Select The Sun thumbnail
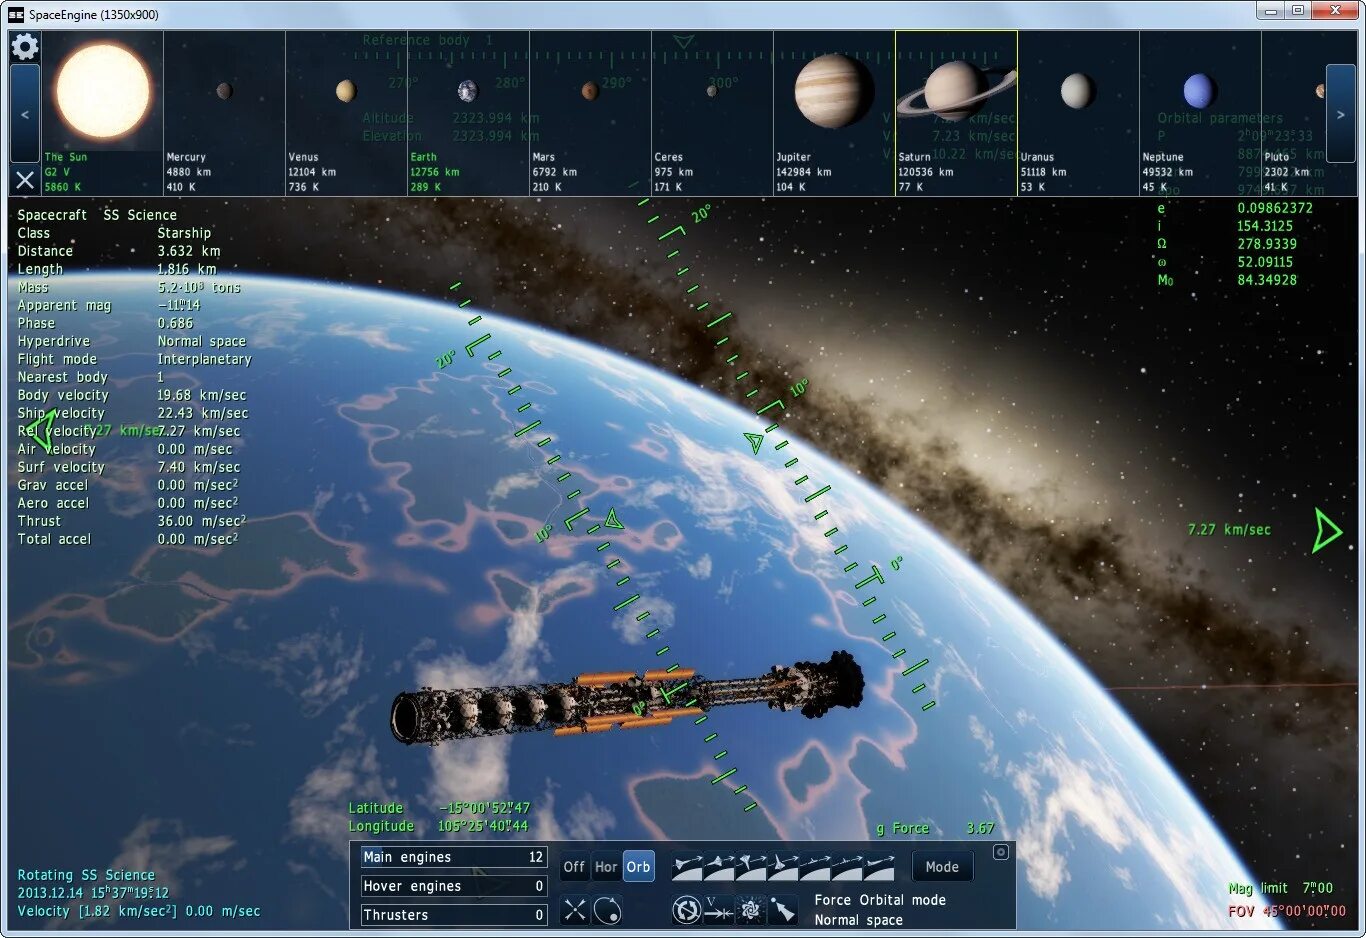 (103, 113)
